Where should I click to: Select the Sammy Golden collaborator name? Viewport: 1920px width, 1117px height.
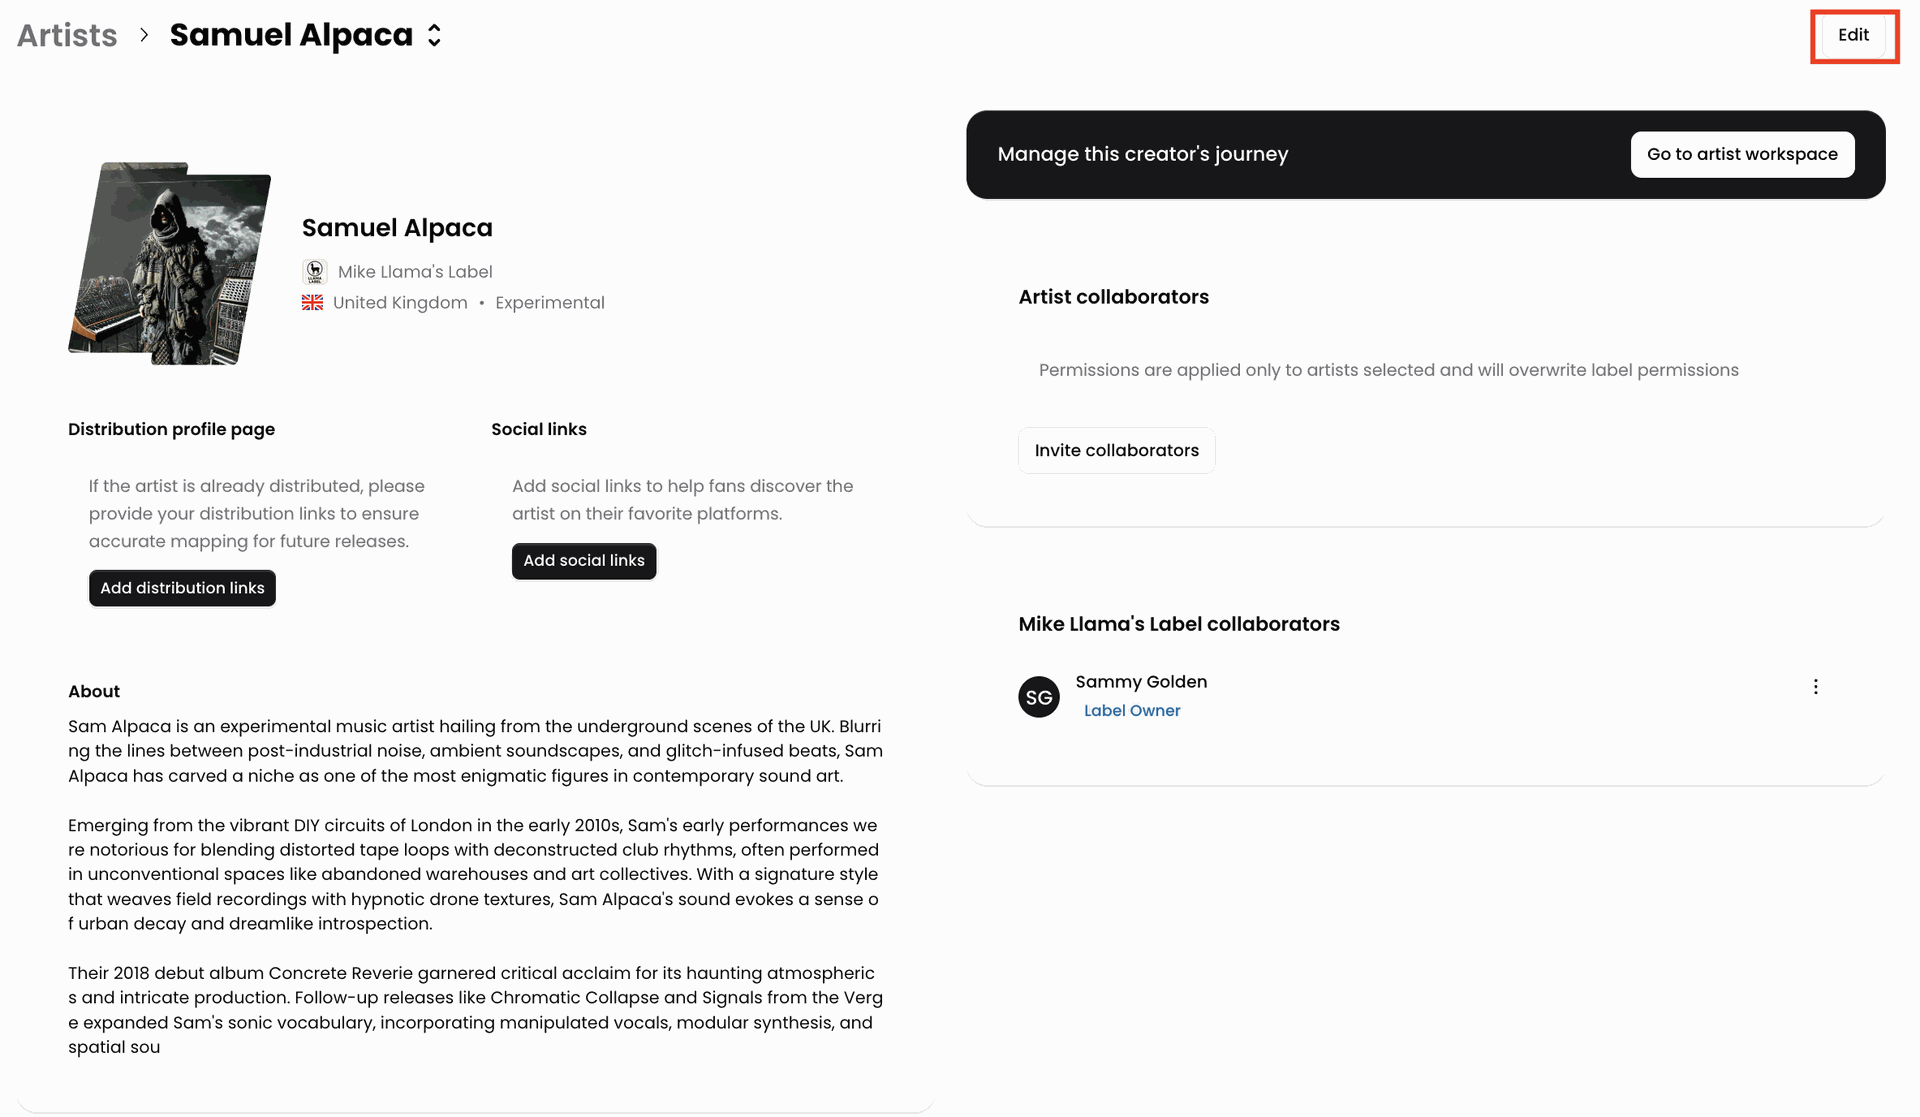[1141, 682]
